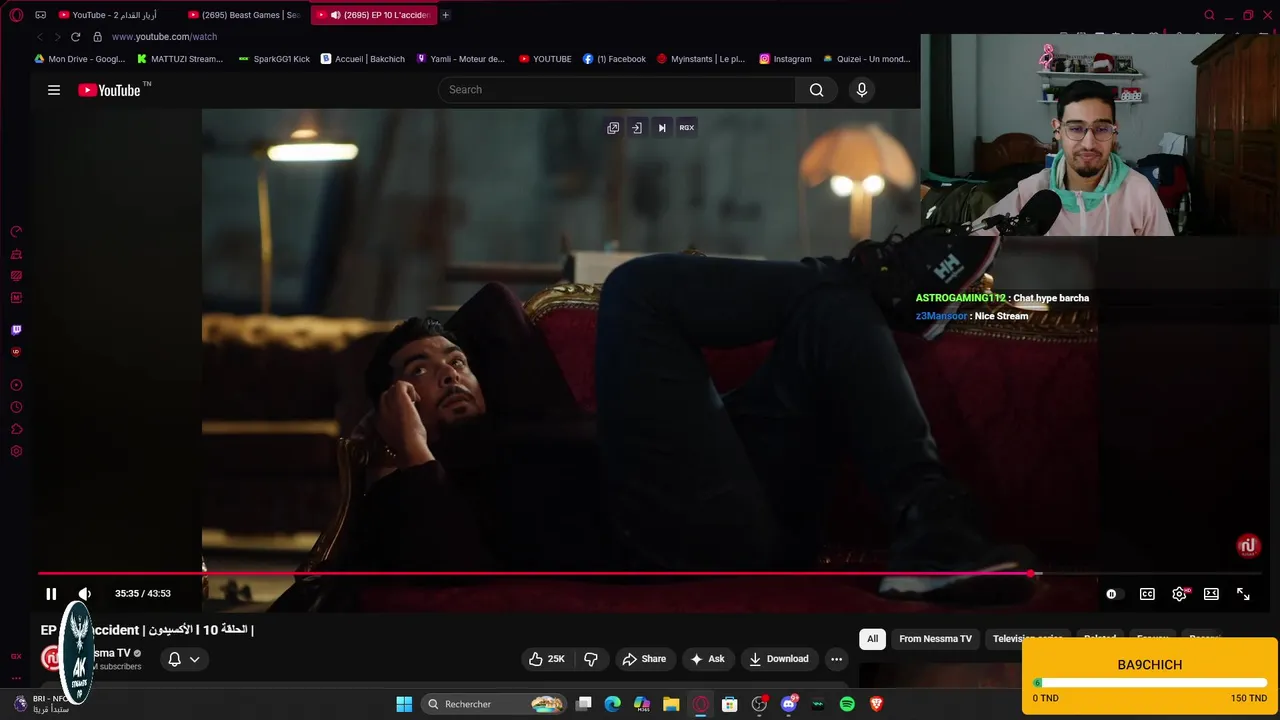
Task: Switch to Beast Games tab
Action: (x=246, y=15)
